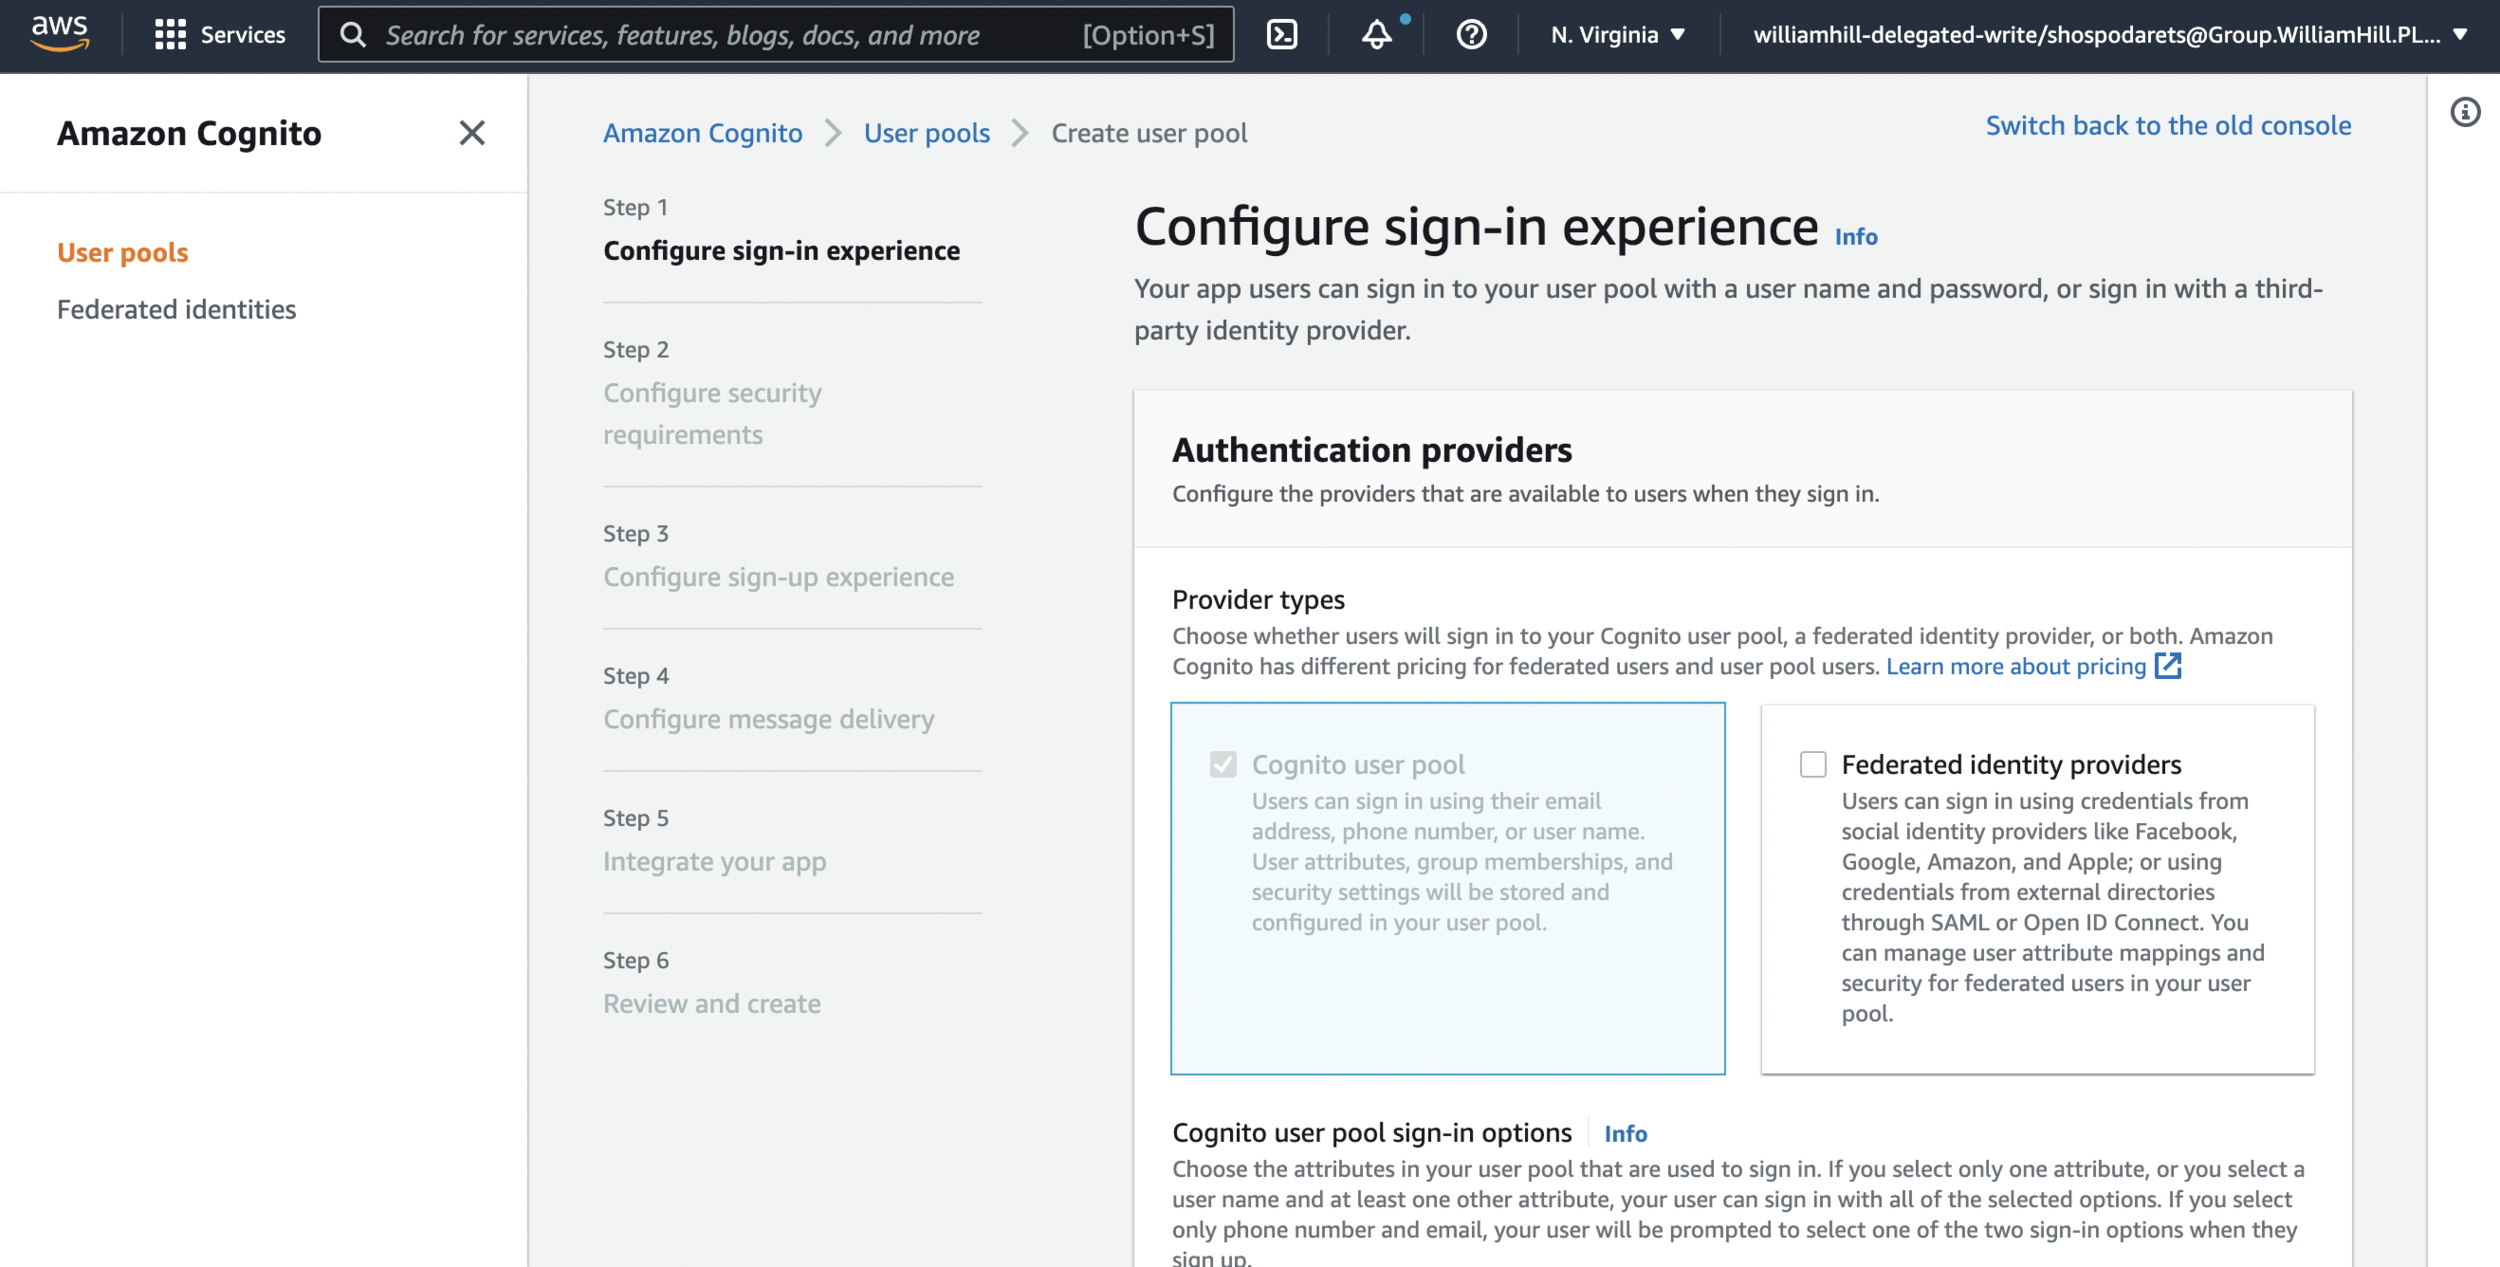Image resolution: width=2500 pixels, height=1267 pixels.
Task: Click Info link next to page title
Action: point(1856,236)
